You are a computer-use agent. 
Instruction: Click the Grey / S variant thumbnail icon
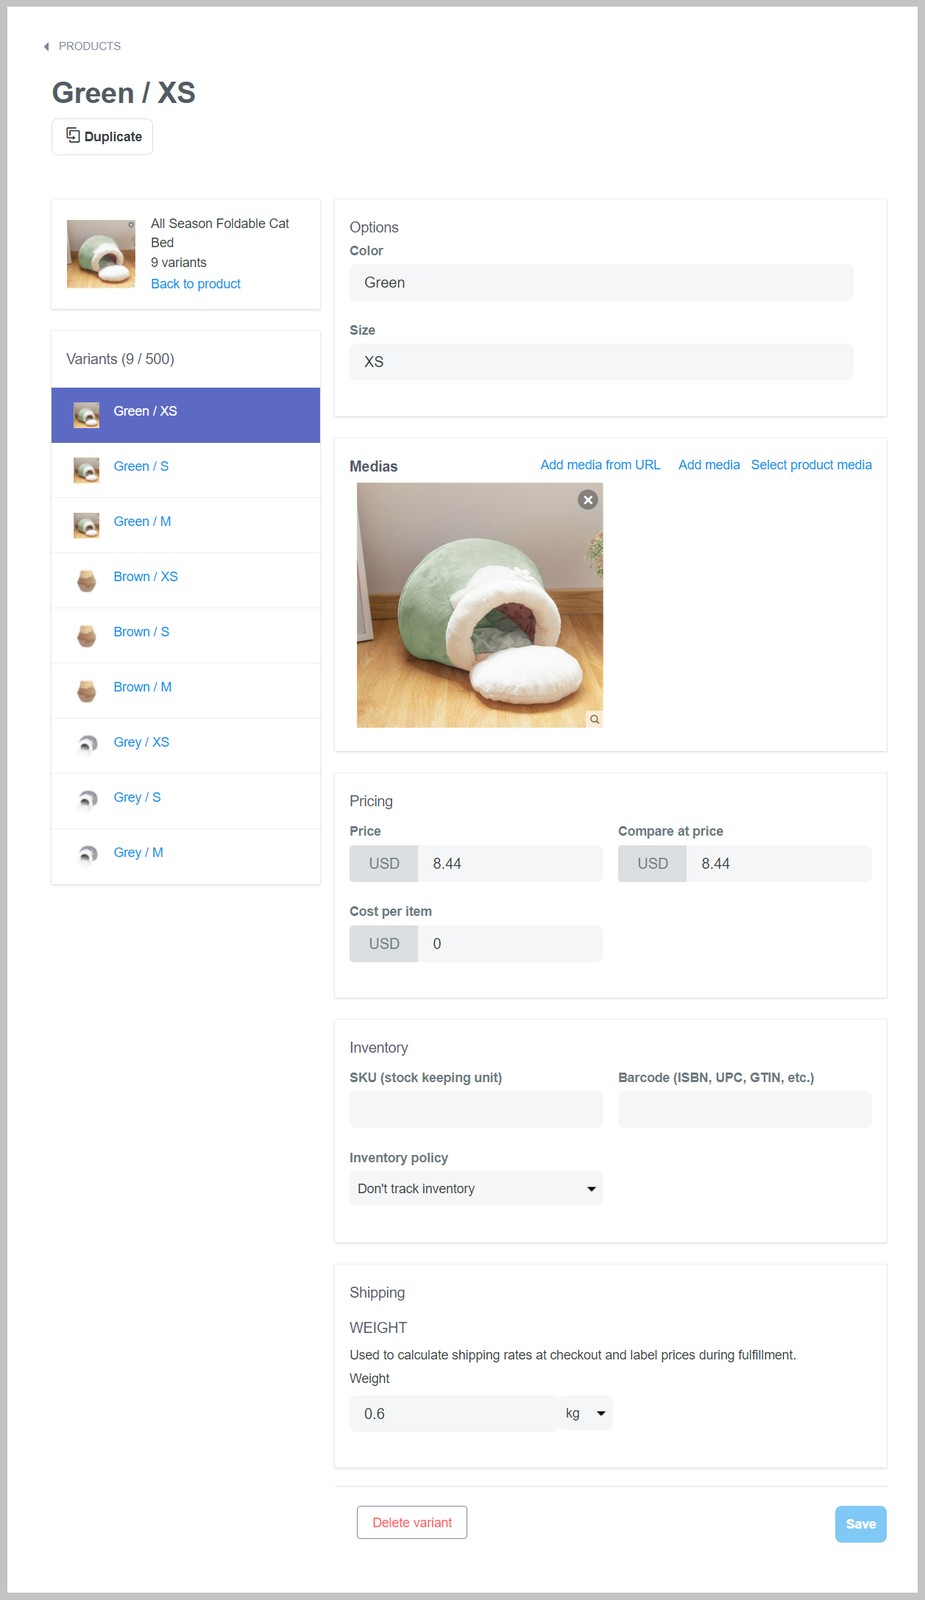click(87, 800)
